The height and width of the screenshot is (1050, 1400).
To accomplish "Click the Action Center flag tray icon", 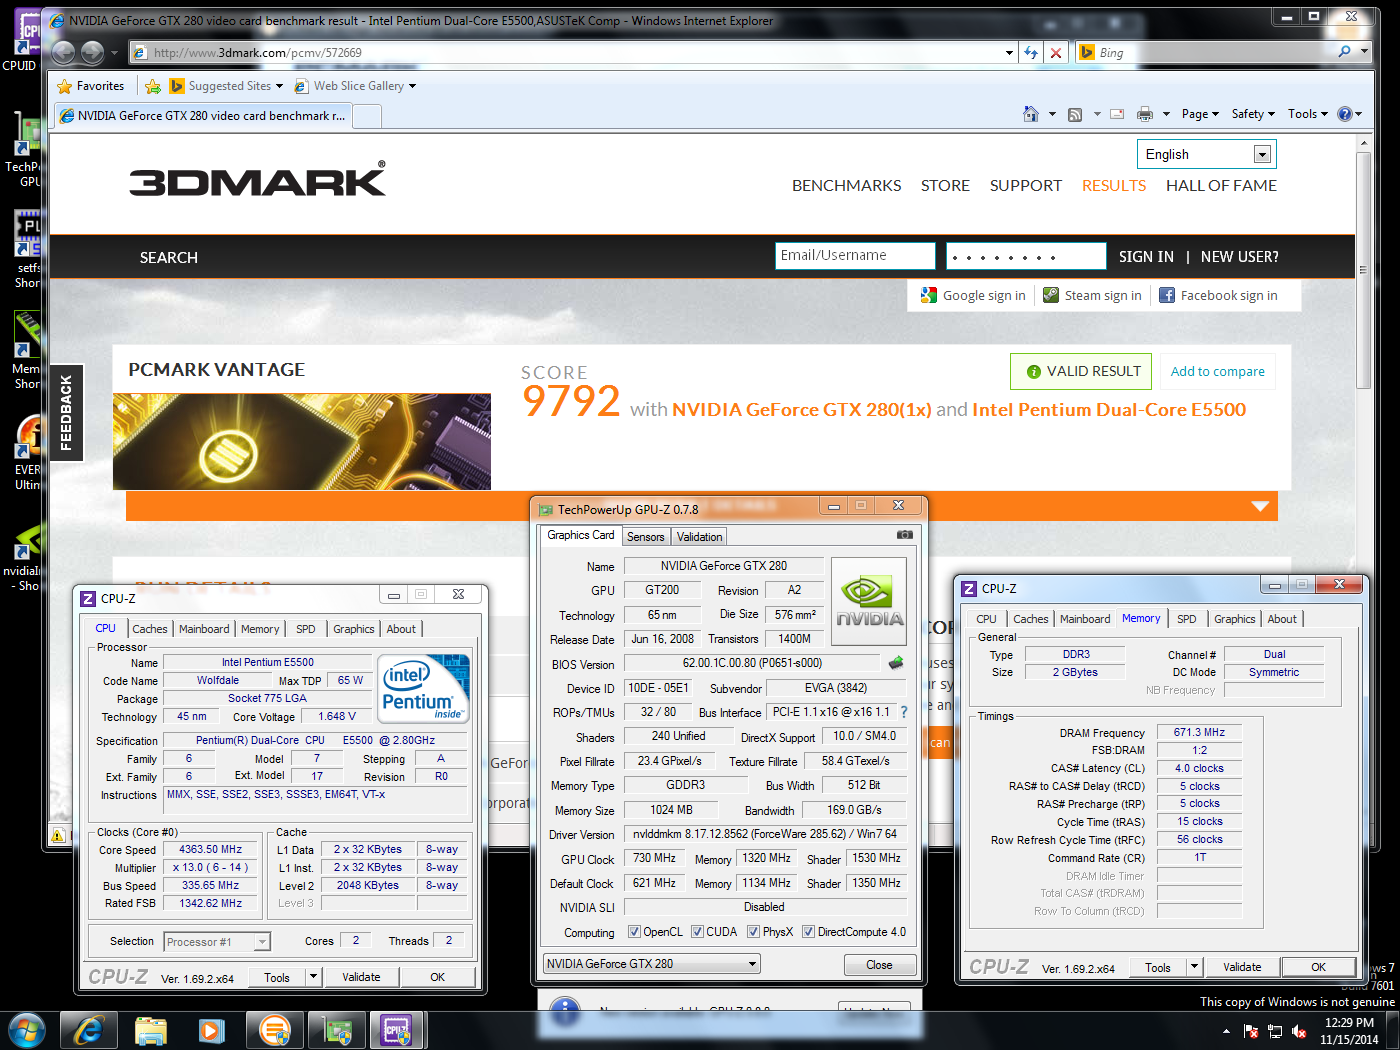I will coord(1250,1031).
